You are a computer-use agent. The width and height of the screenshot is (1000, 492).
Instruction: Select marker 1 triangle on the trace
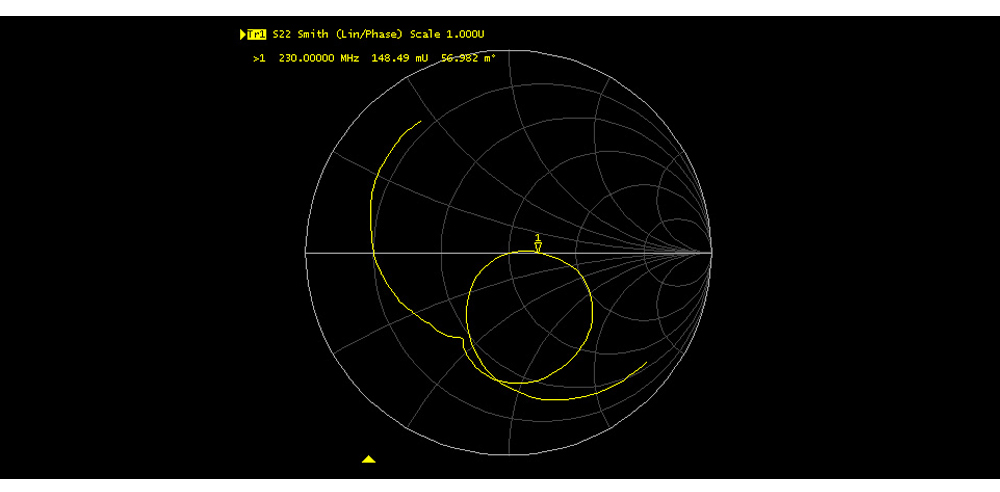click(538, 247)
